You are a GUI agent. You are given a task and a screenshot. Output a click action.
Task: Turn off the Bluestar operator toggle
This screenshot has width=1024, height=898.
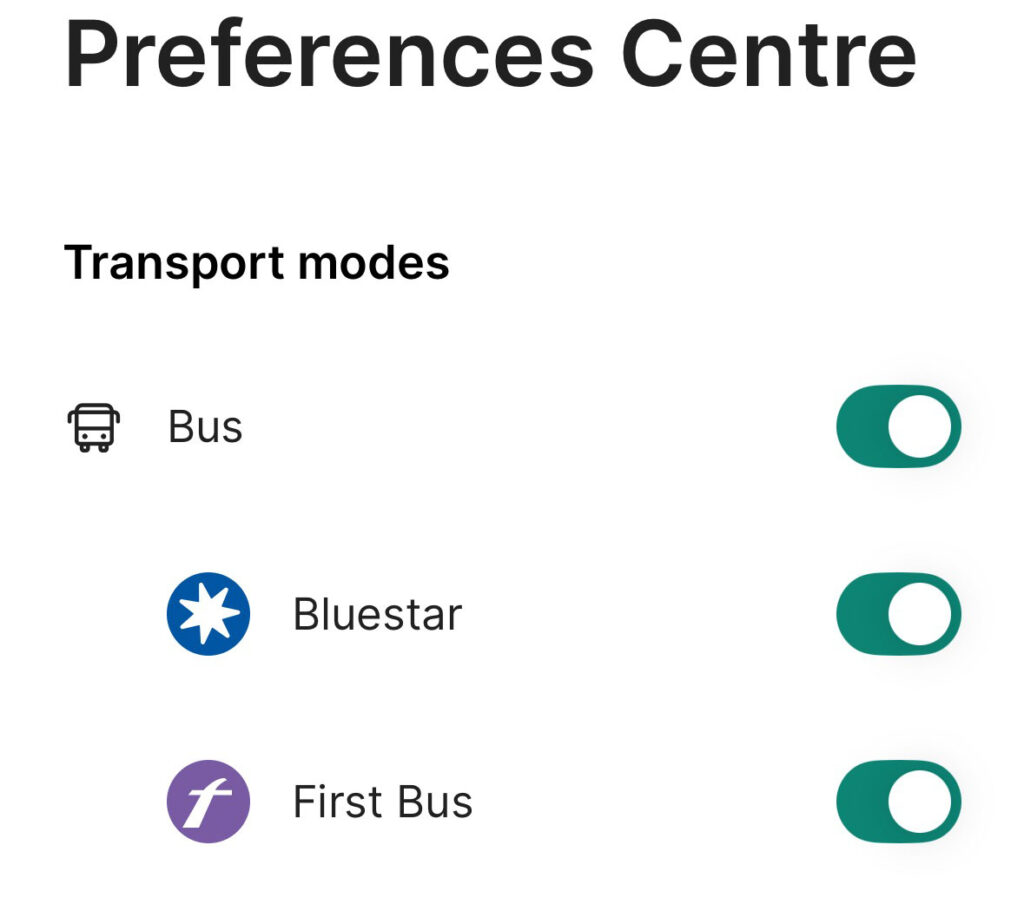(899, 614)
